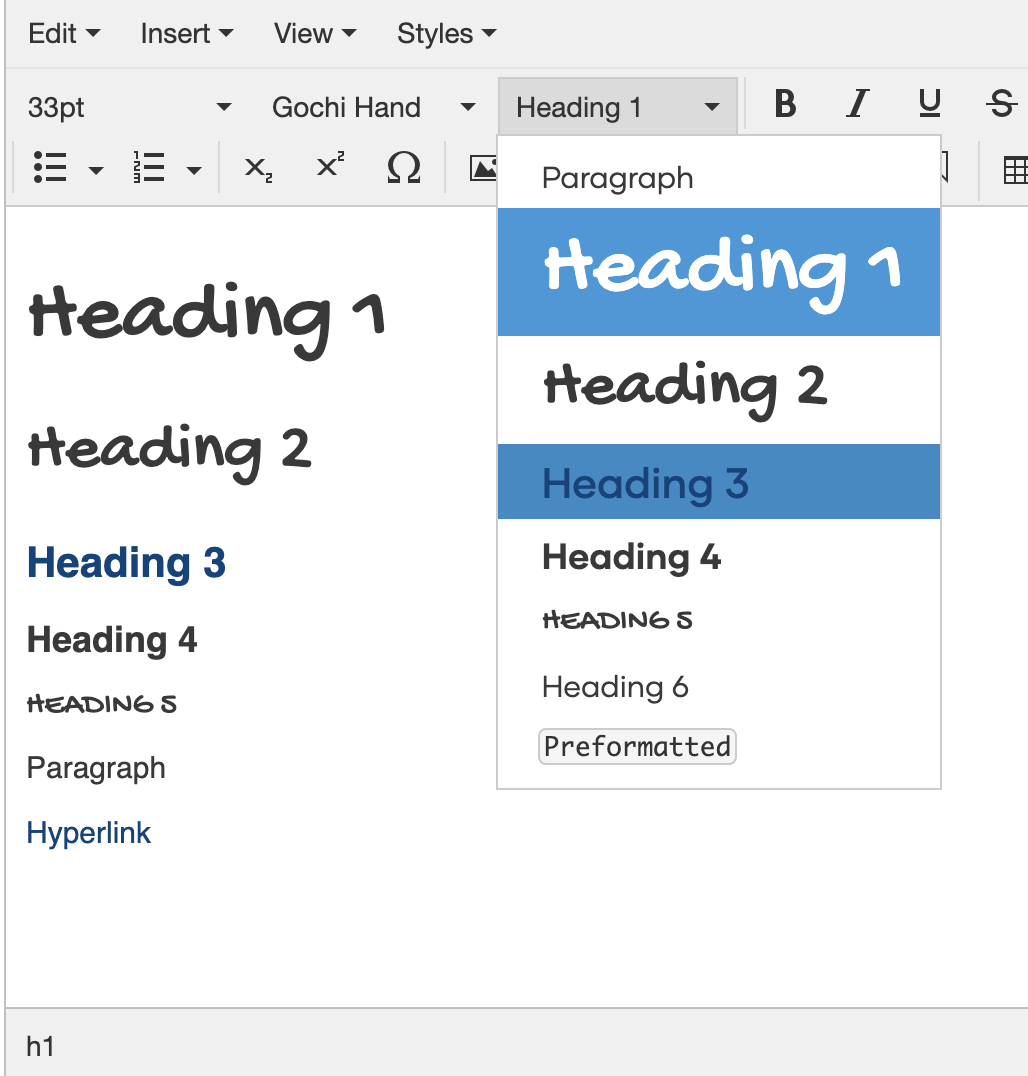Toggle Strikethrough formatting
The width and height of the screenshot is (1028, 1076).
(1001, 104)
